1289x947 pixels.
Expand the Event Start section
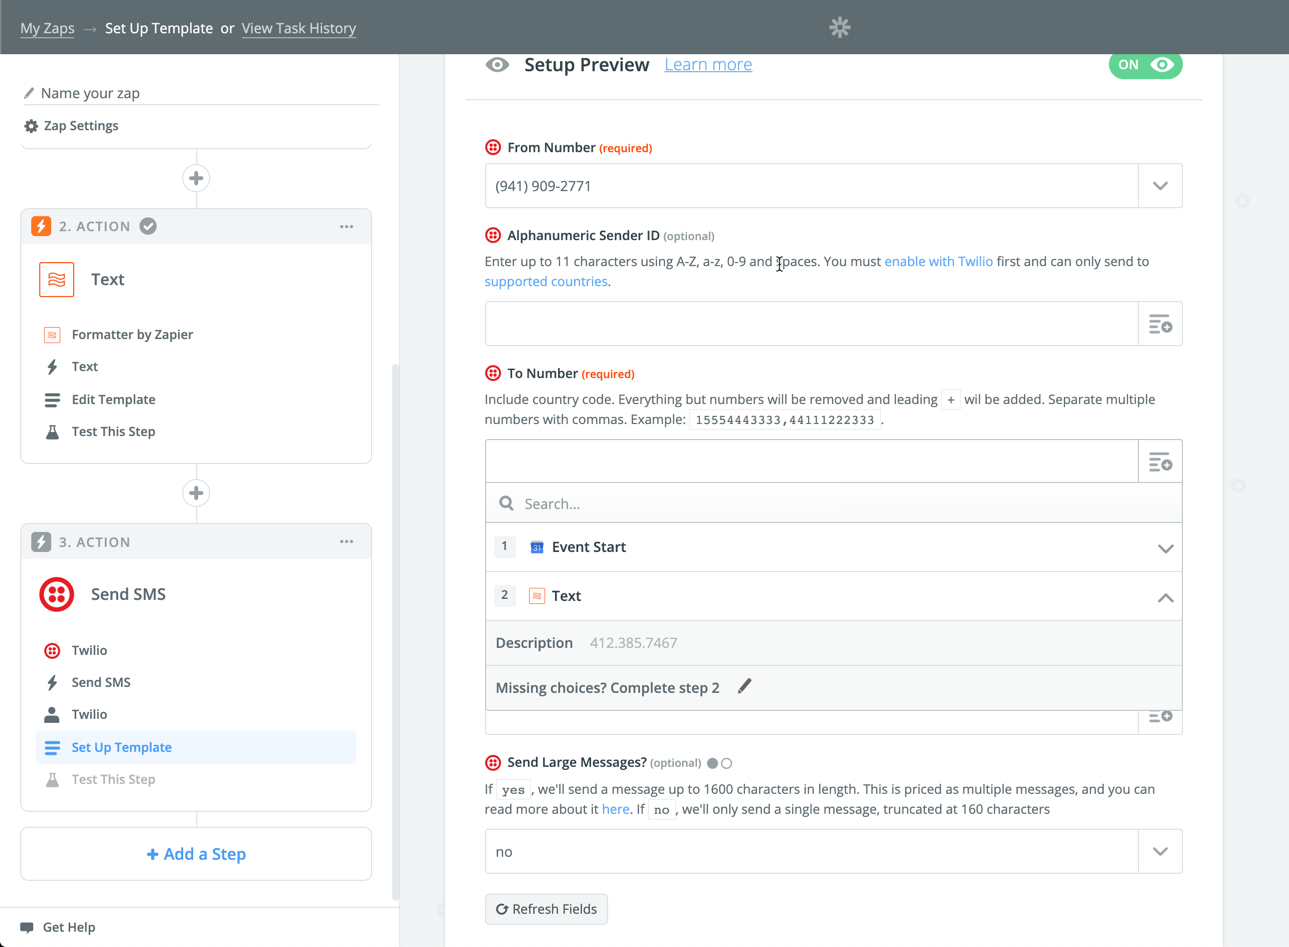coord(1164,547)
